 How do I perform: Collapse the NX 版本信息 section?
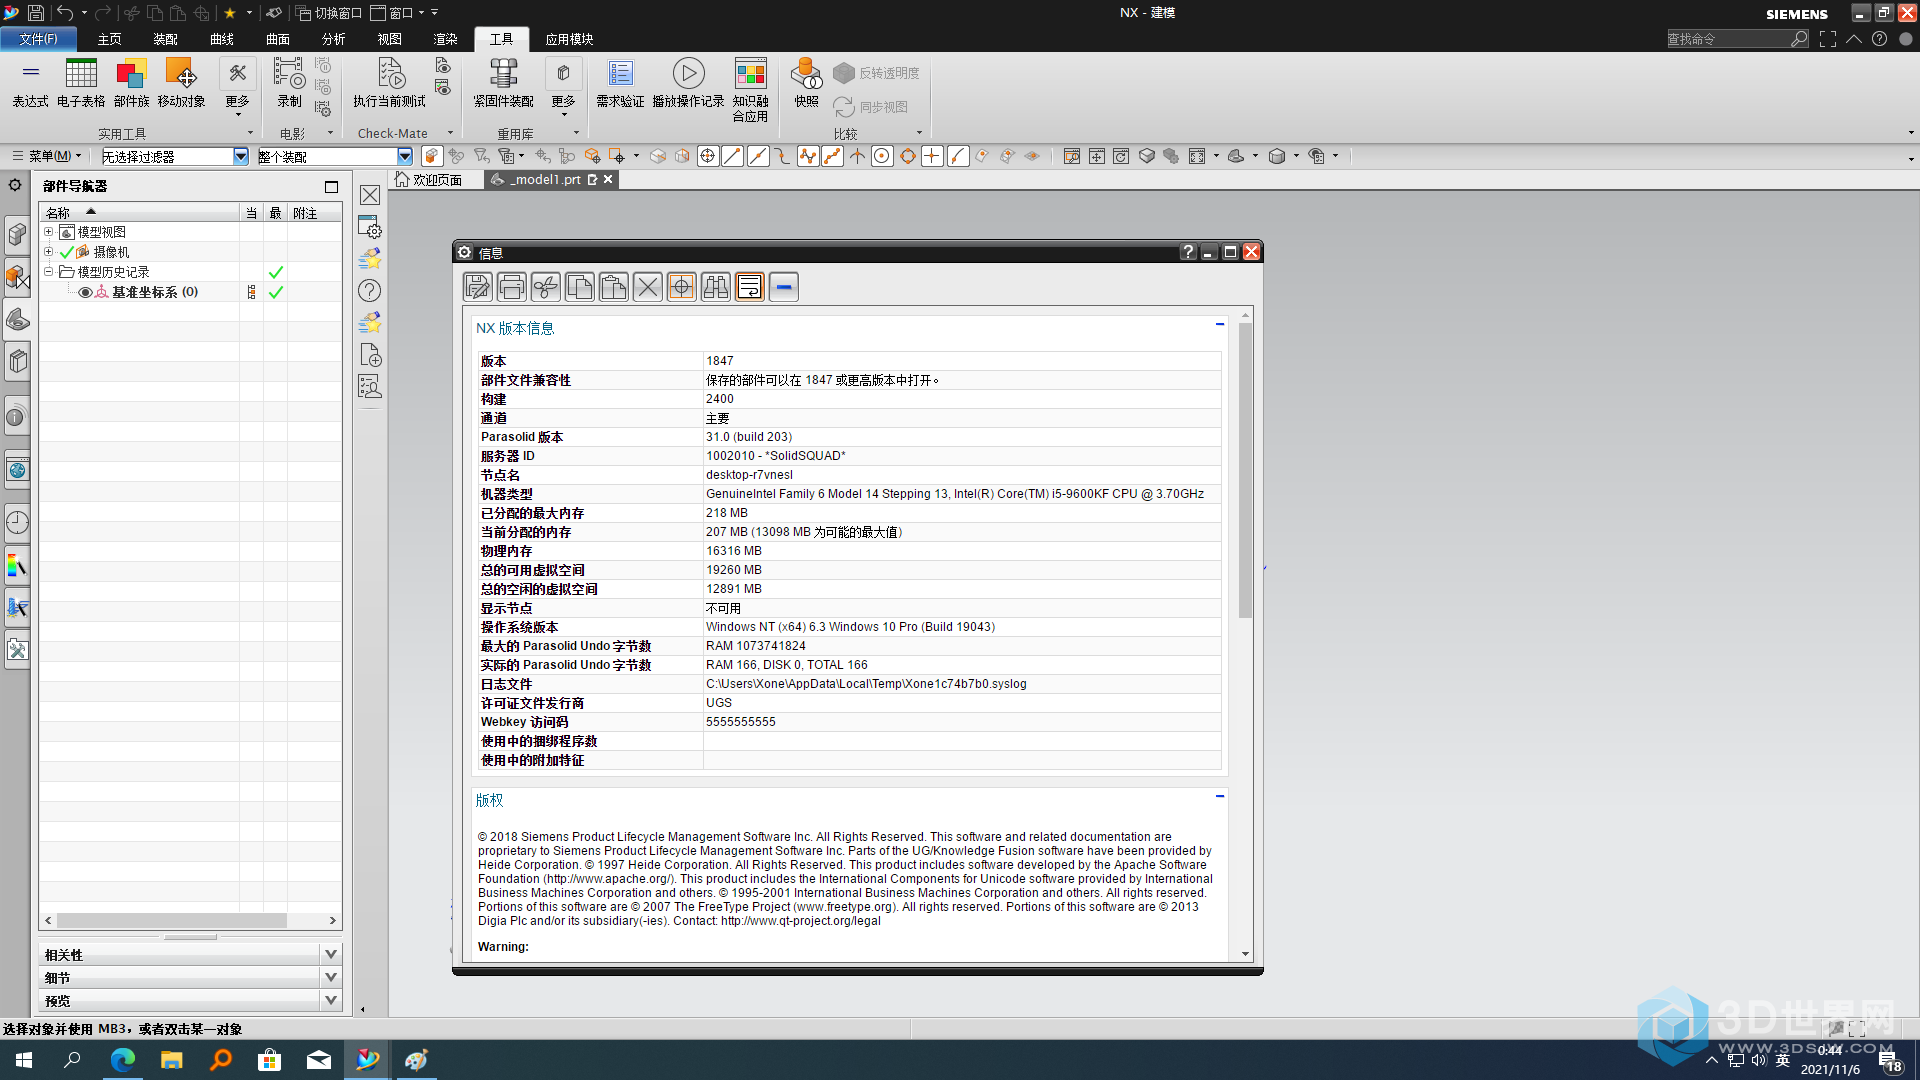coord(1220,325)
